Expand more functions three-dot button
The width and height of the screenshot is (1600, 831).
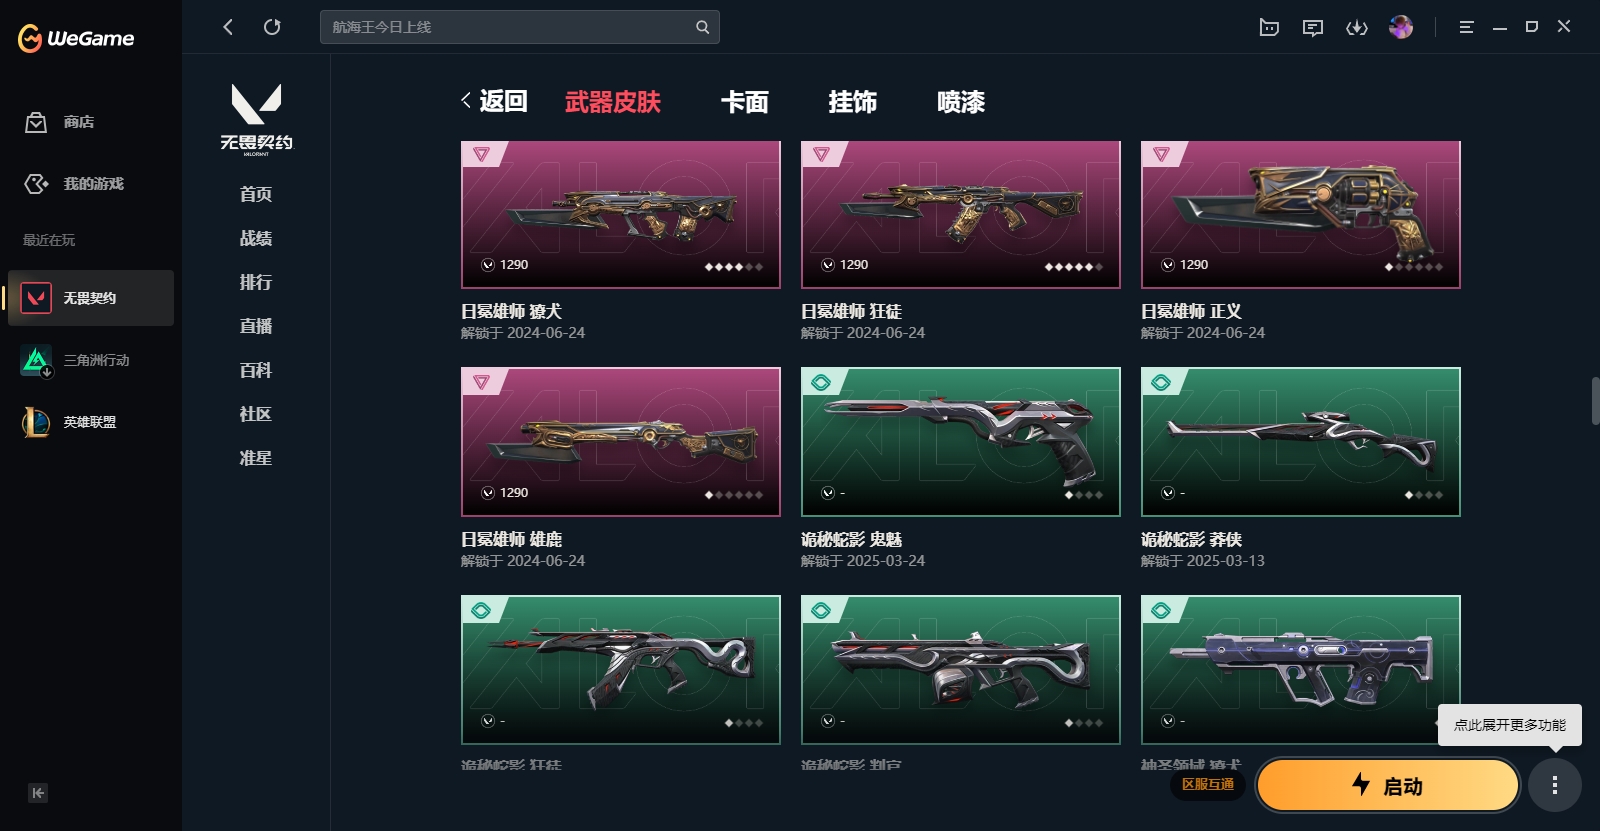pyautogui.click(x=1554, y=785)
